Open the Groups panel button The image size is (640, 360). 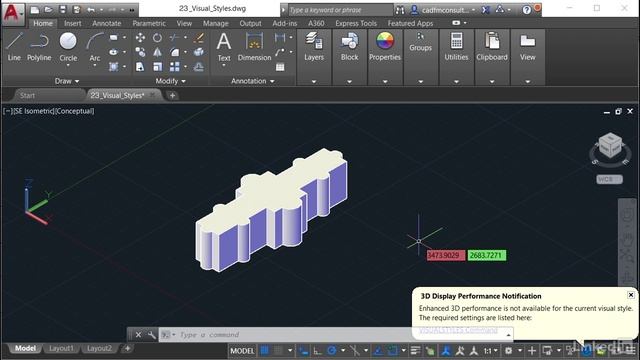(x=420, y=42)
